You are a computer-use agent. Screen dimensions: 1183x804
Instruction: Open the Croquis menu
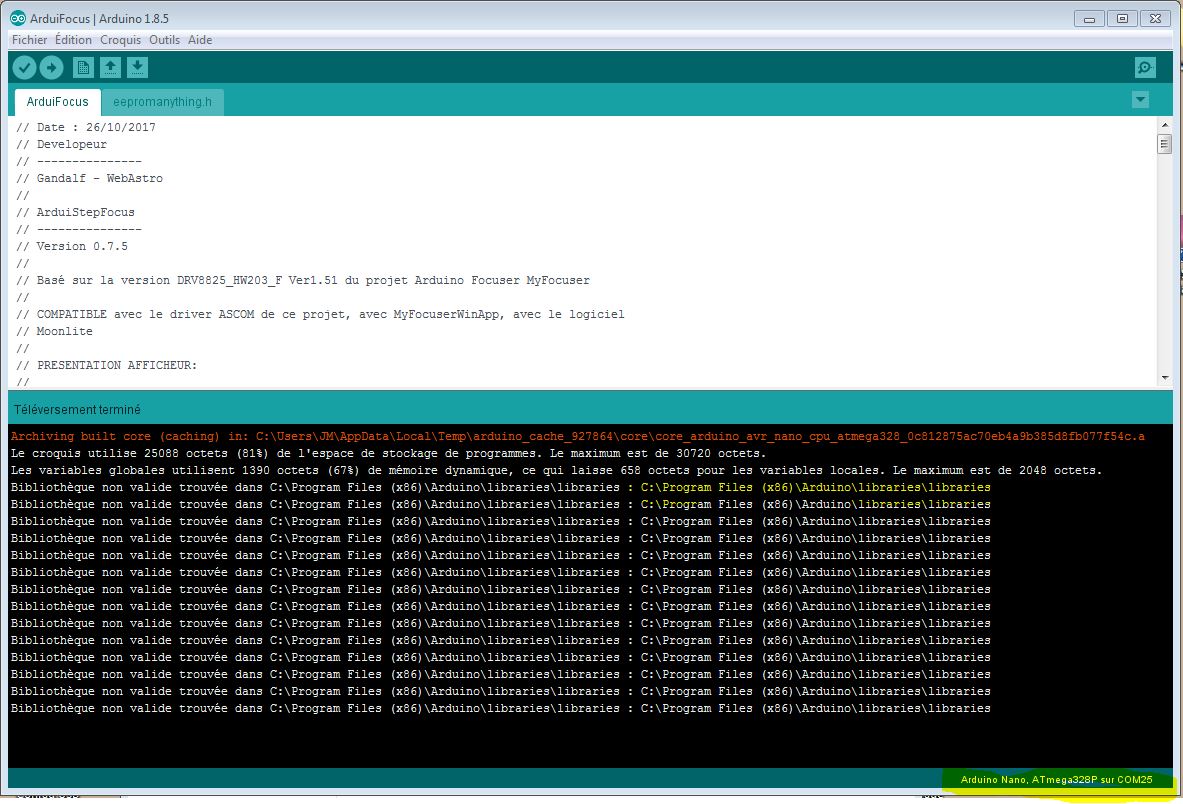tap(121, 40)
